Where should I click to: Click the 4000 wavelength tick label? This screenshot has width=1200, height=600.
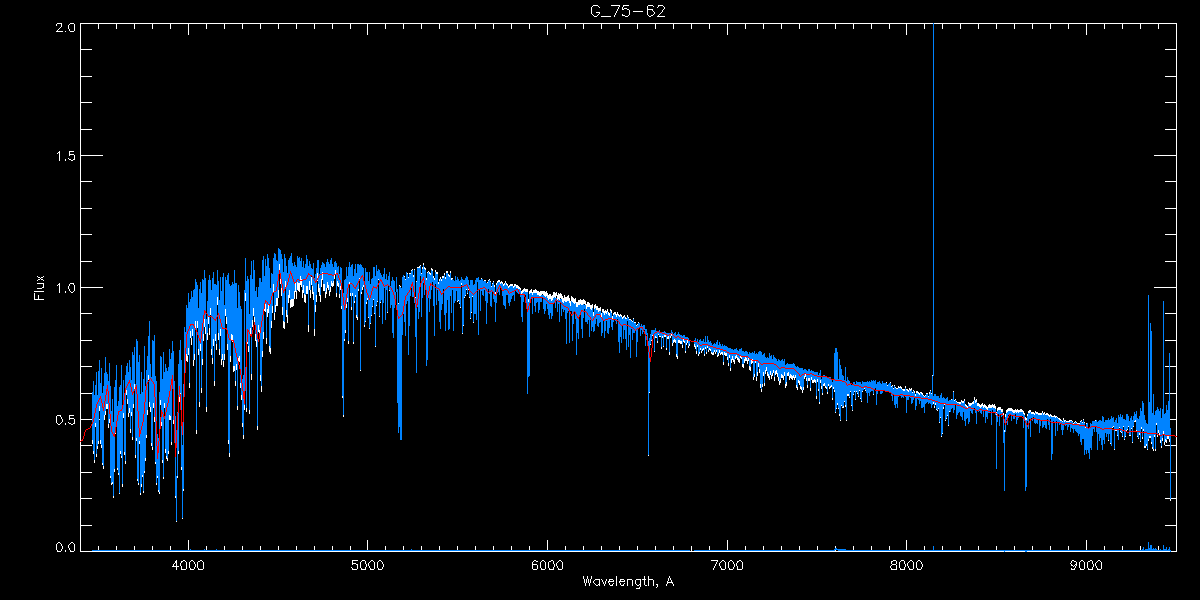click(x=188, y=565)
